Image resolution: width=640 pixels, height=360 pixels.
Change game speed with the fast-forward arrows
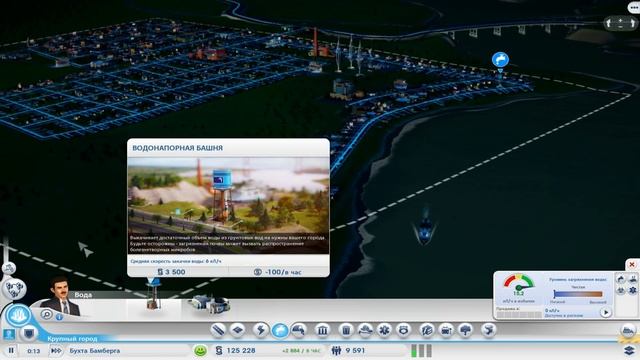click(56, 351)
